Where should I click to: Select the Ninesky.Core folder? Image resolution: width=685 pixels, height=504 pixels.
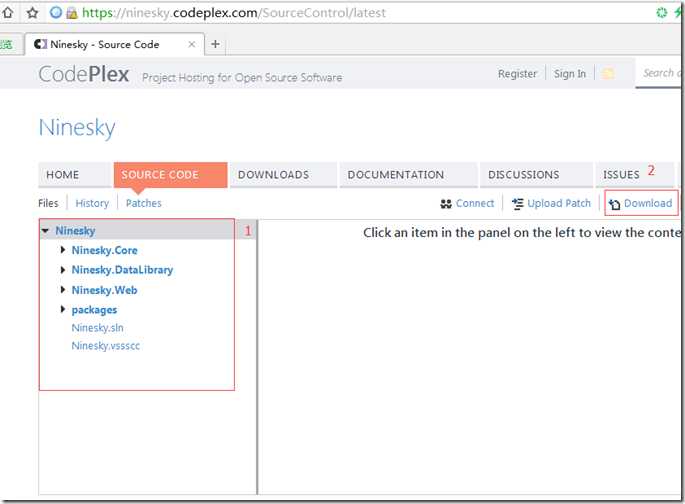[104, 250]
